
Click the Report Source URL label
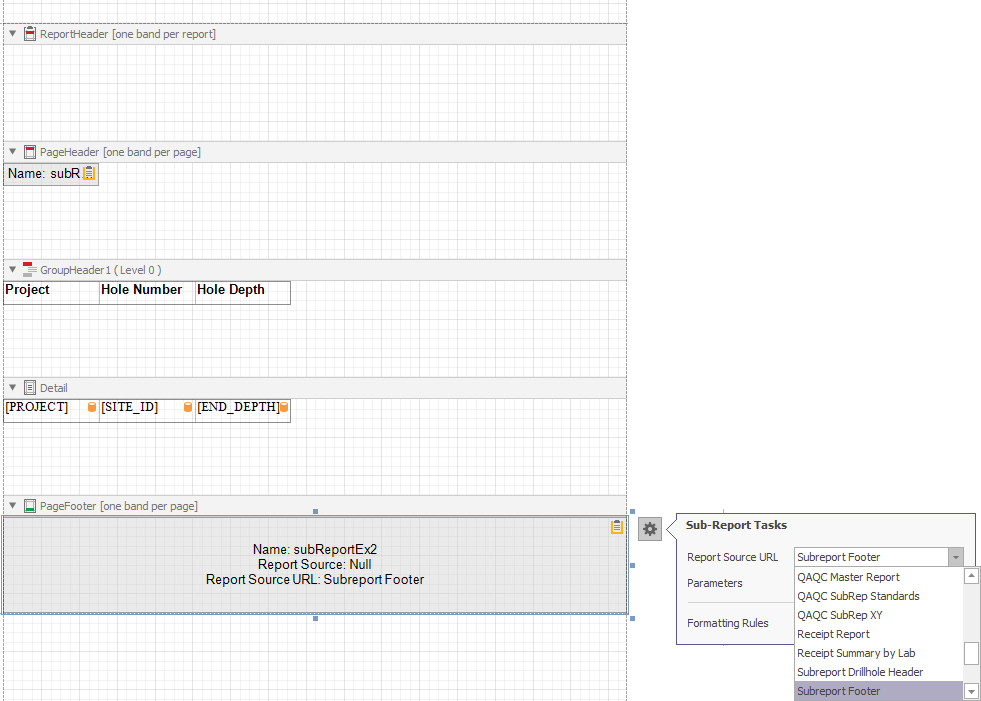(732, 557)
